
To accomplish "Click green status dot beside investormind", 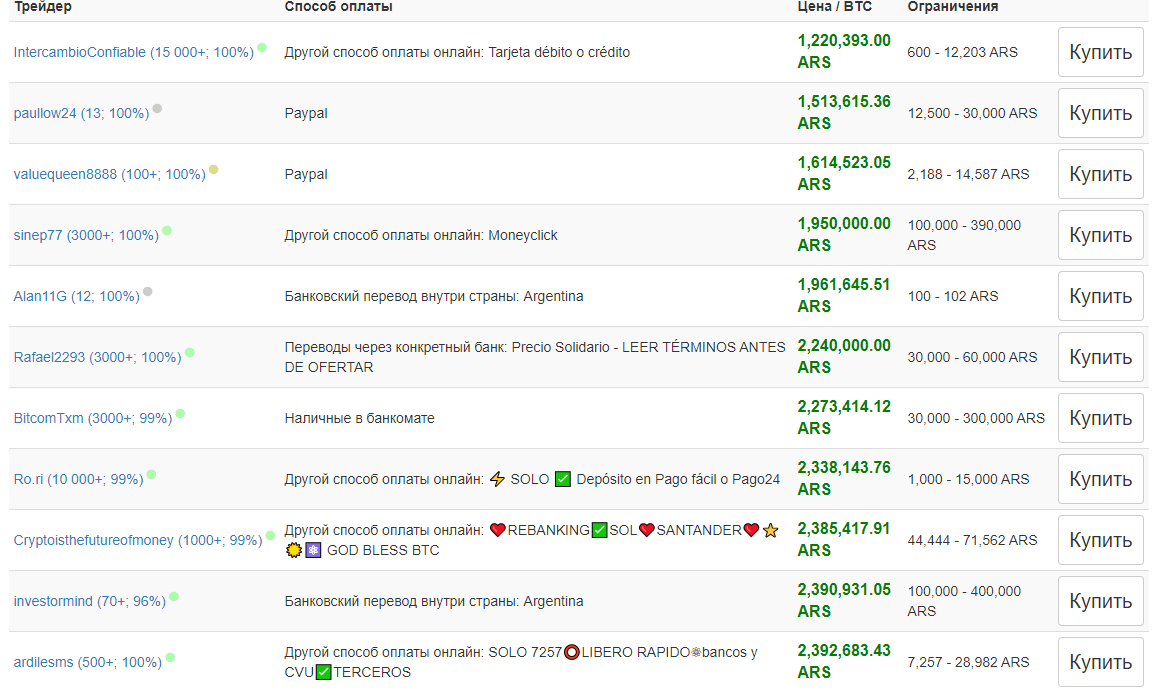I will 174,596.
